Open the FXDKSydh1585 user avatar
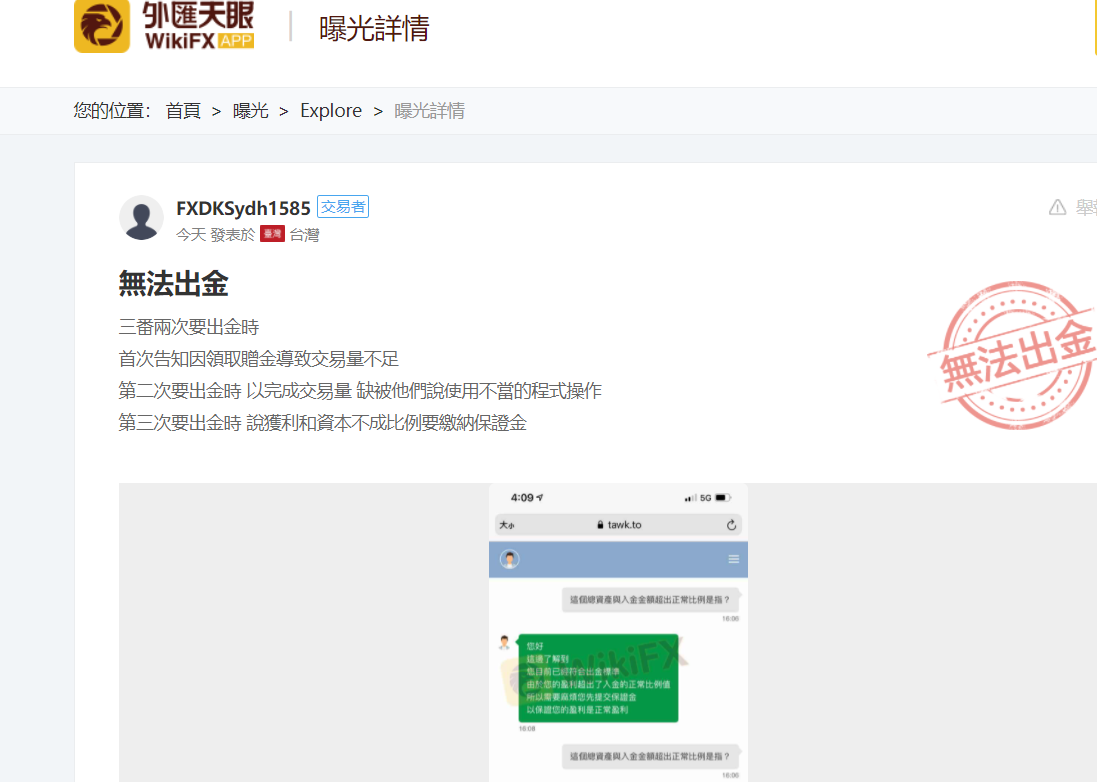 click(141, 217)
